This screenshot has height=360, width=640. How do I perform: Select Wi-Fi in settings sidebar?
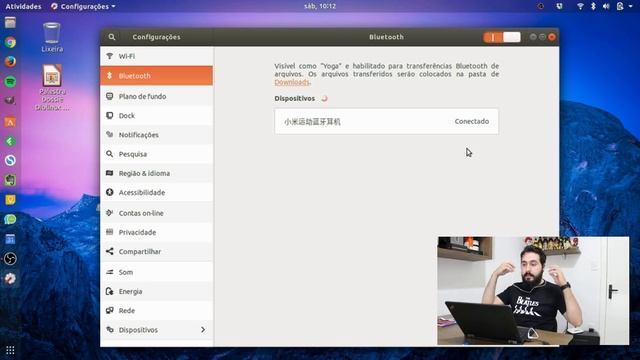click(x=156, y=56)
